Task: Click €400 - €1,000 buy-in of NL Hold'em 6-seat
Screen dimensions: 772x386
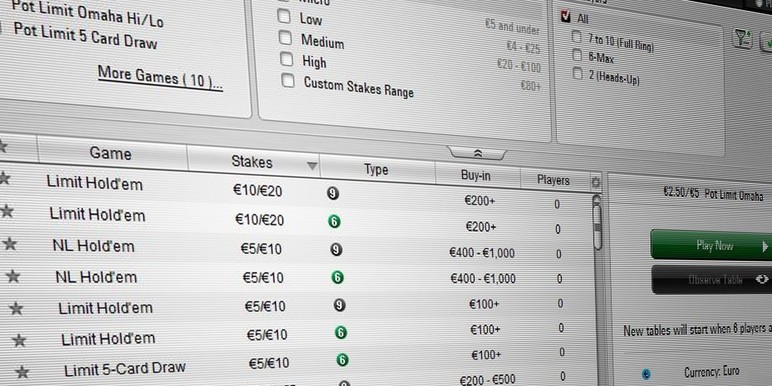Action: point(483,279)
